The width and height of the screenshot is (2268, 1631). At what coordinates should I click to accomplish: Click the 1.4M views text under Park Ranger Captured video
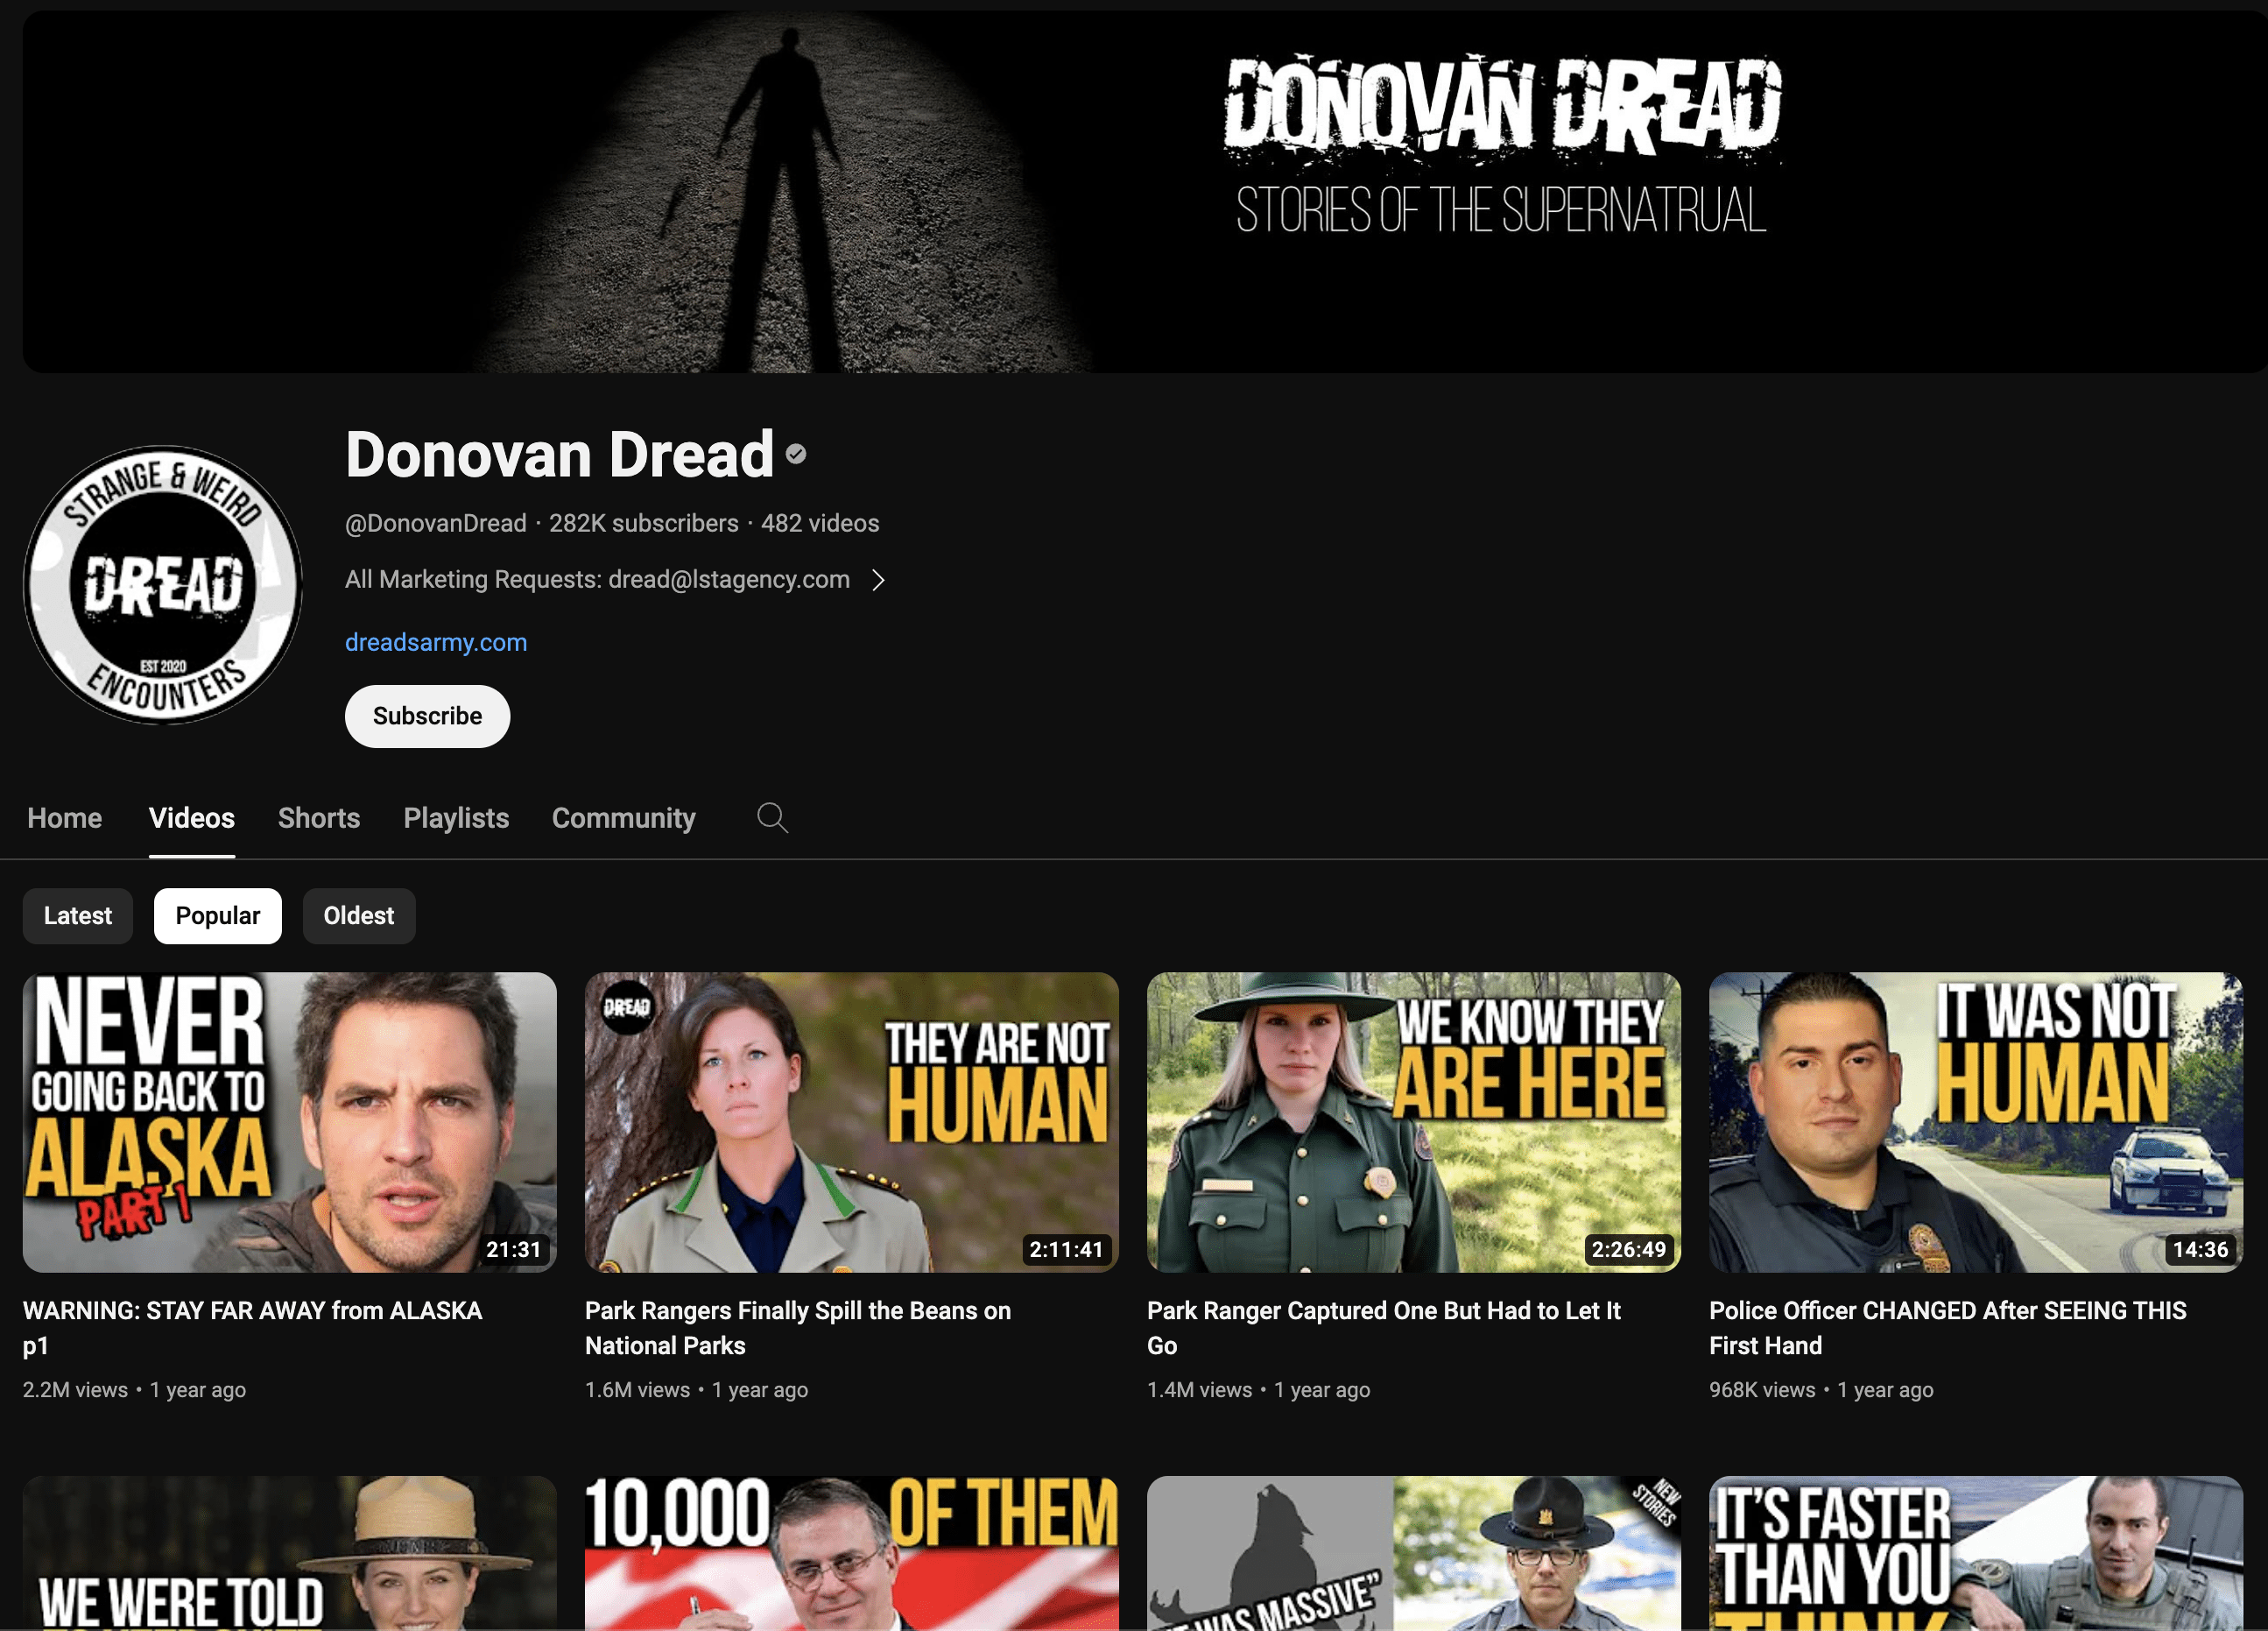(x=1199, y=1390)
